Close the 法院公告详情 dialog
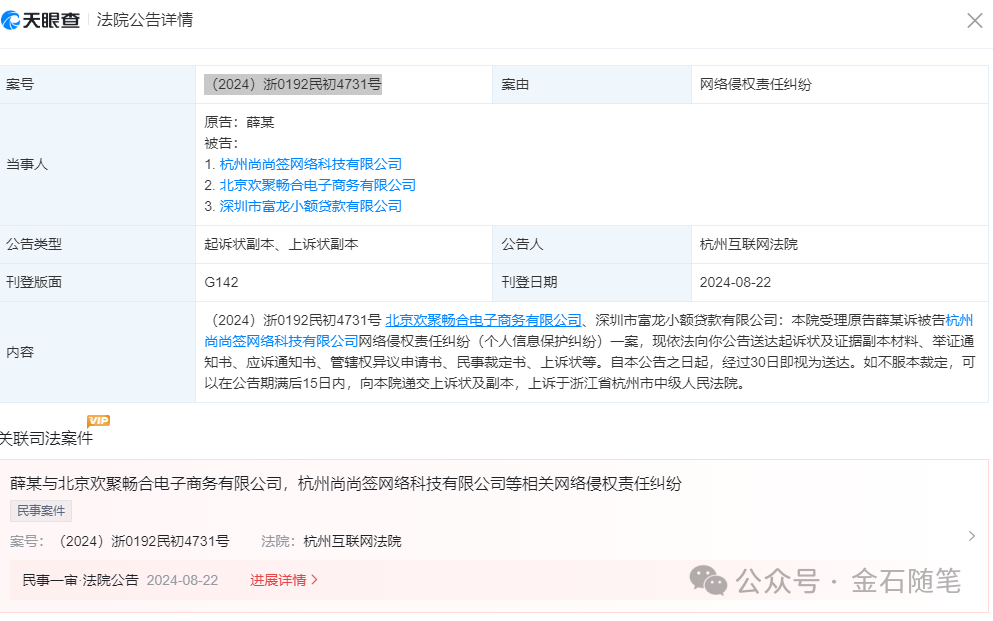 975,21
